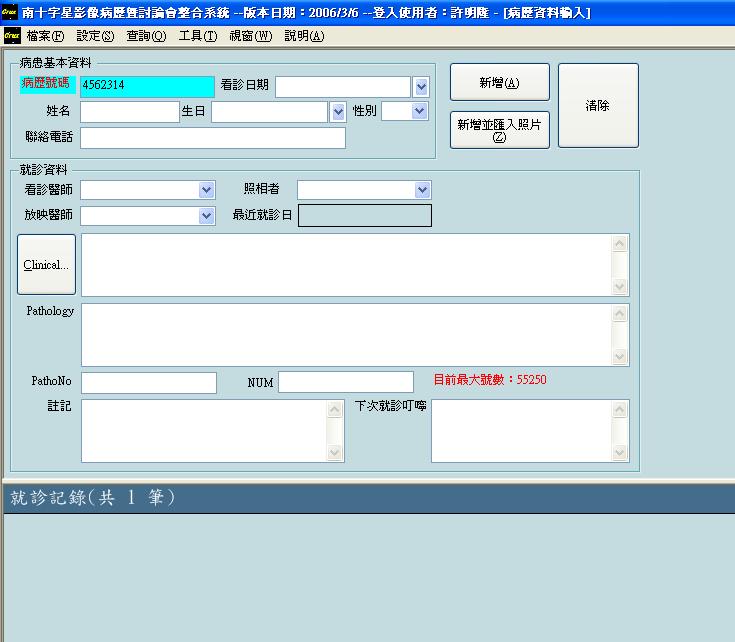Click scroll down arrow in 下次就診叮嚀 area
This screenshot has height=642, width=735.
(620, 452)
